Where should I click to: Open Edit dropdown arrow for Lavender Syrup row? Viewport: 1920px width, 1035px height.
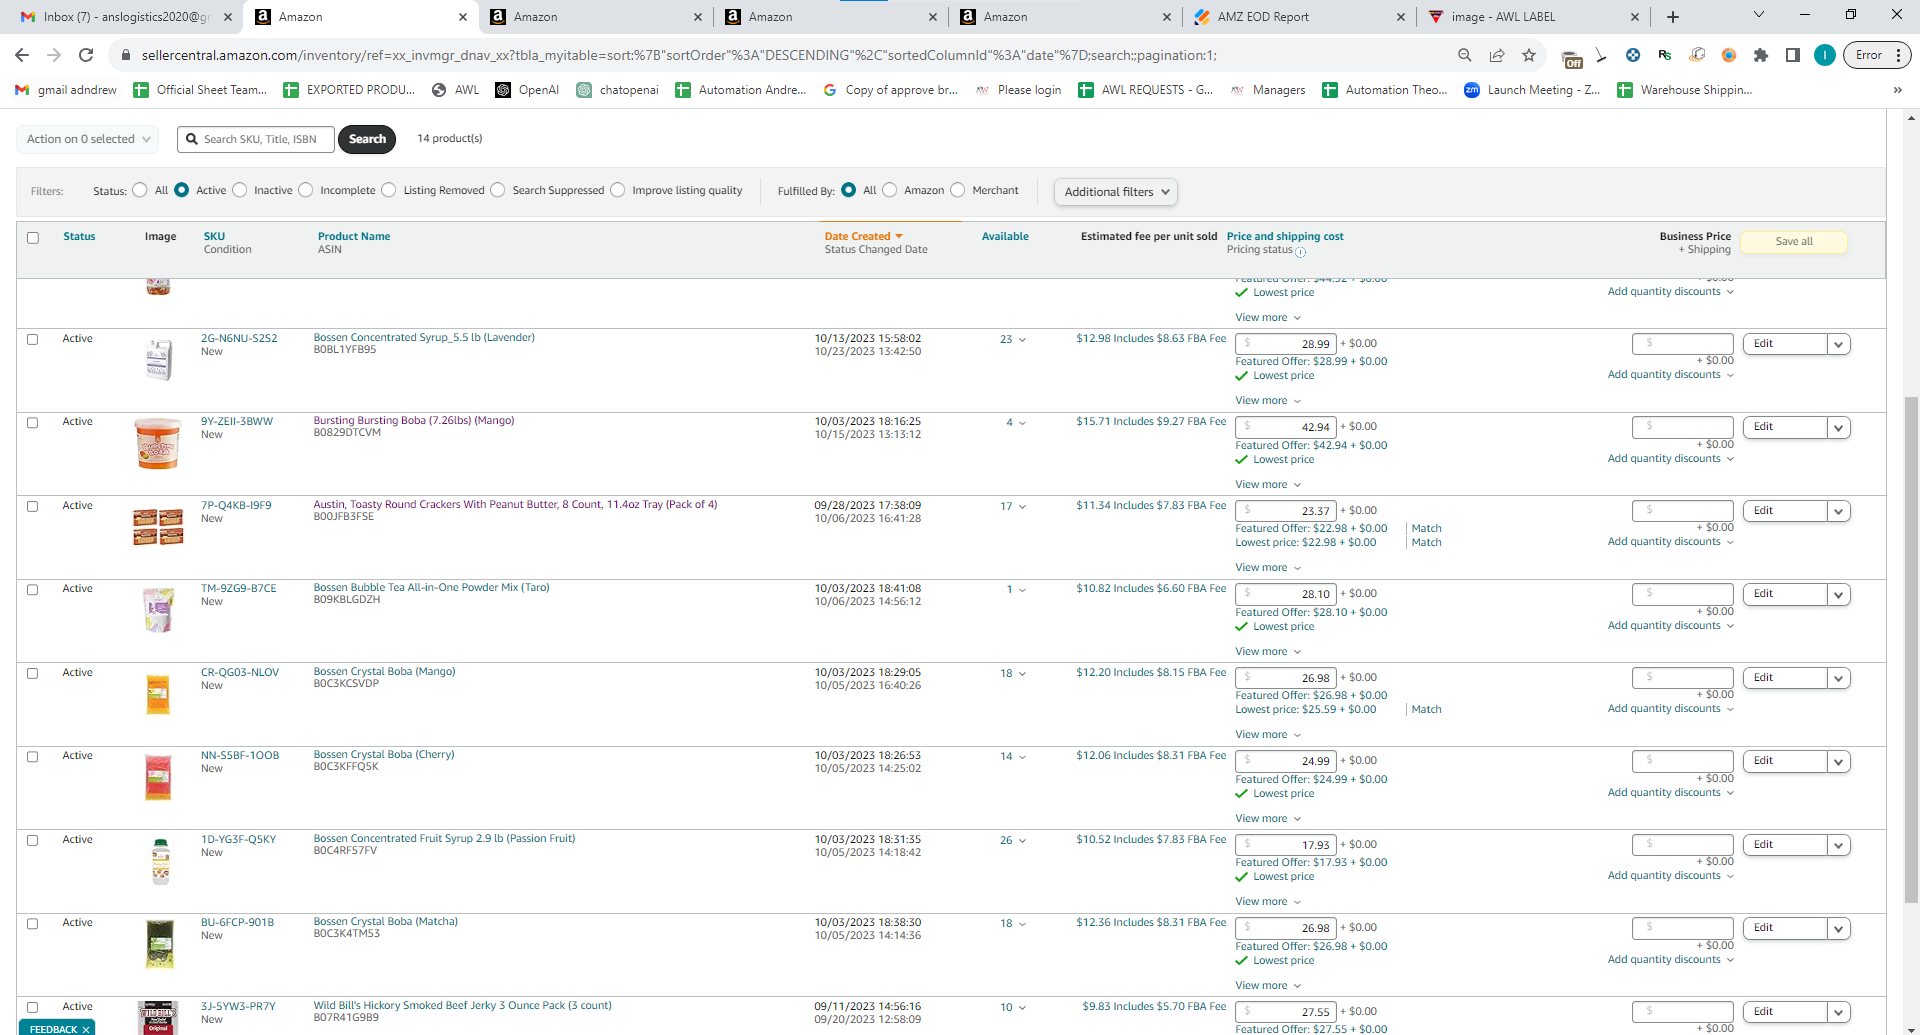pos(1838,344)
